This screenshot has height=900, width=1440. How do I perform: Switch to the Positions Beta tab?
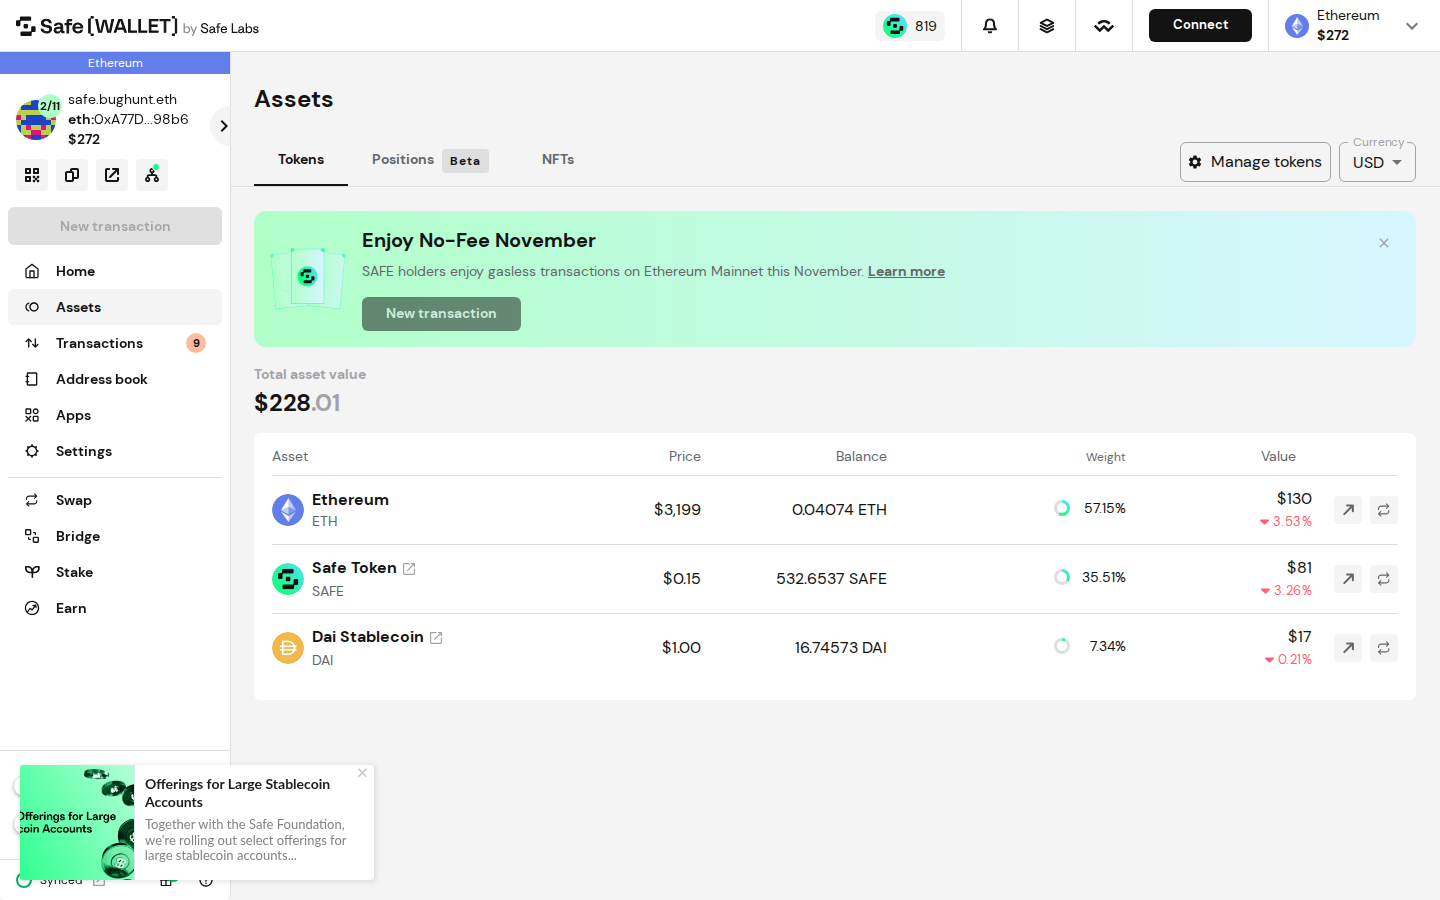pyautogui.click(x=430, y=160)
